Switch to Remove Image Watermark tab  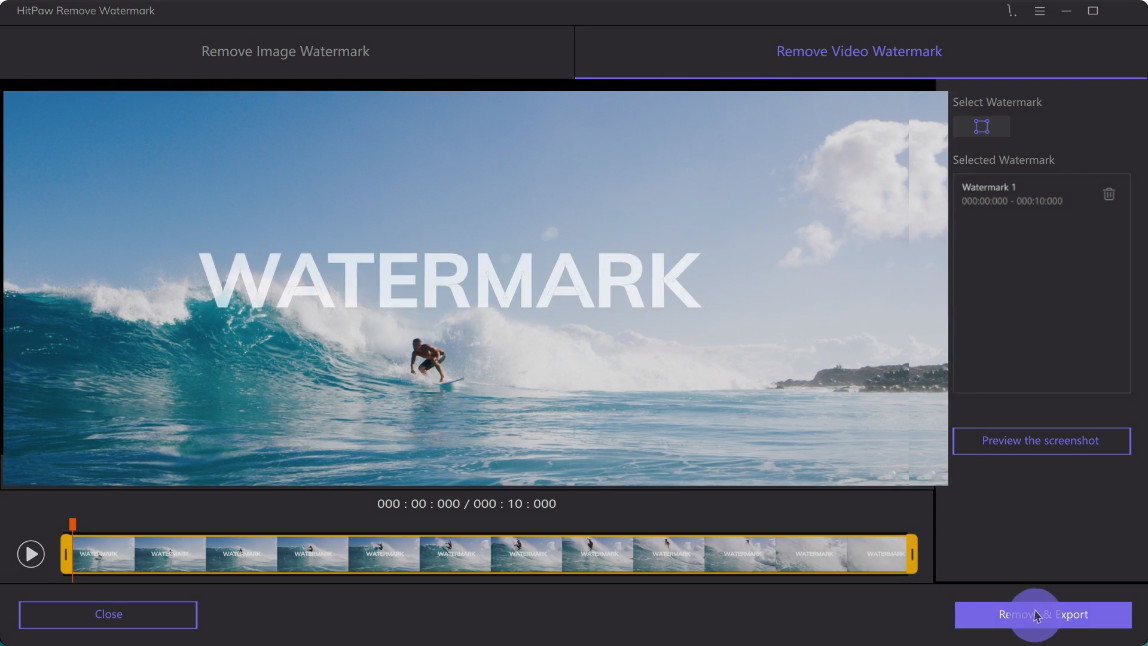[286, 51]
